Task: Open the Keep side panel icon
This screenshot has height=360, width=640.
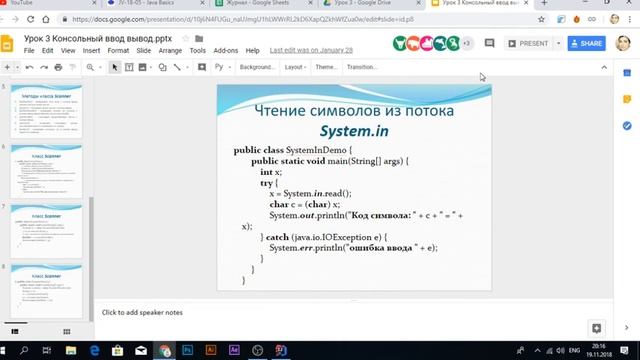Action: coord(627,99)
